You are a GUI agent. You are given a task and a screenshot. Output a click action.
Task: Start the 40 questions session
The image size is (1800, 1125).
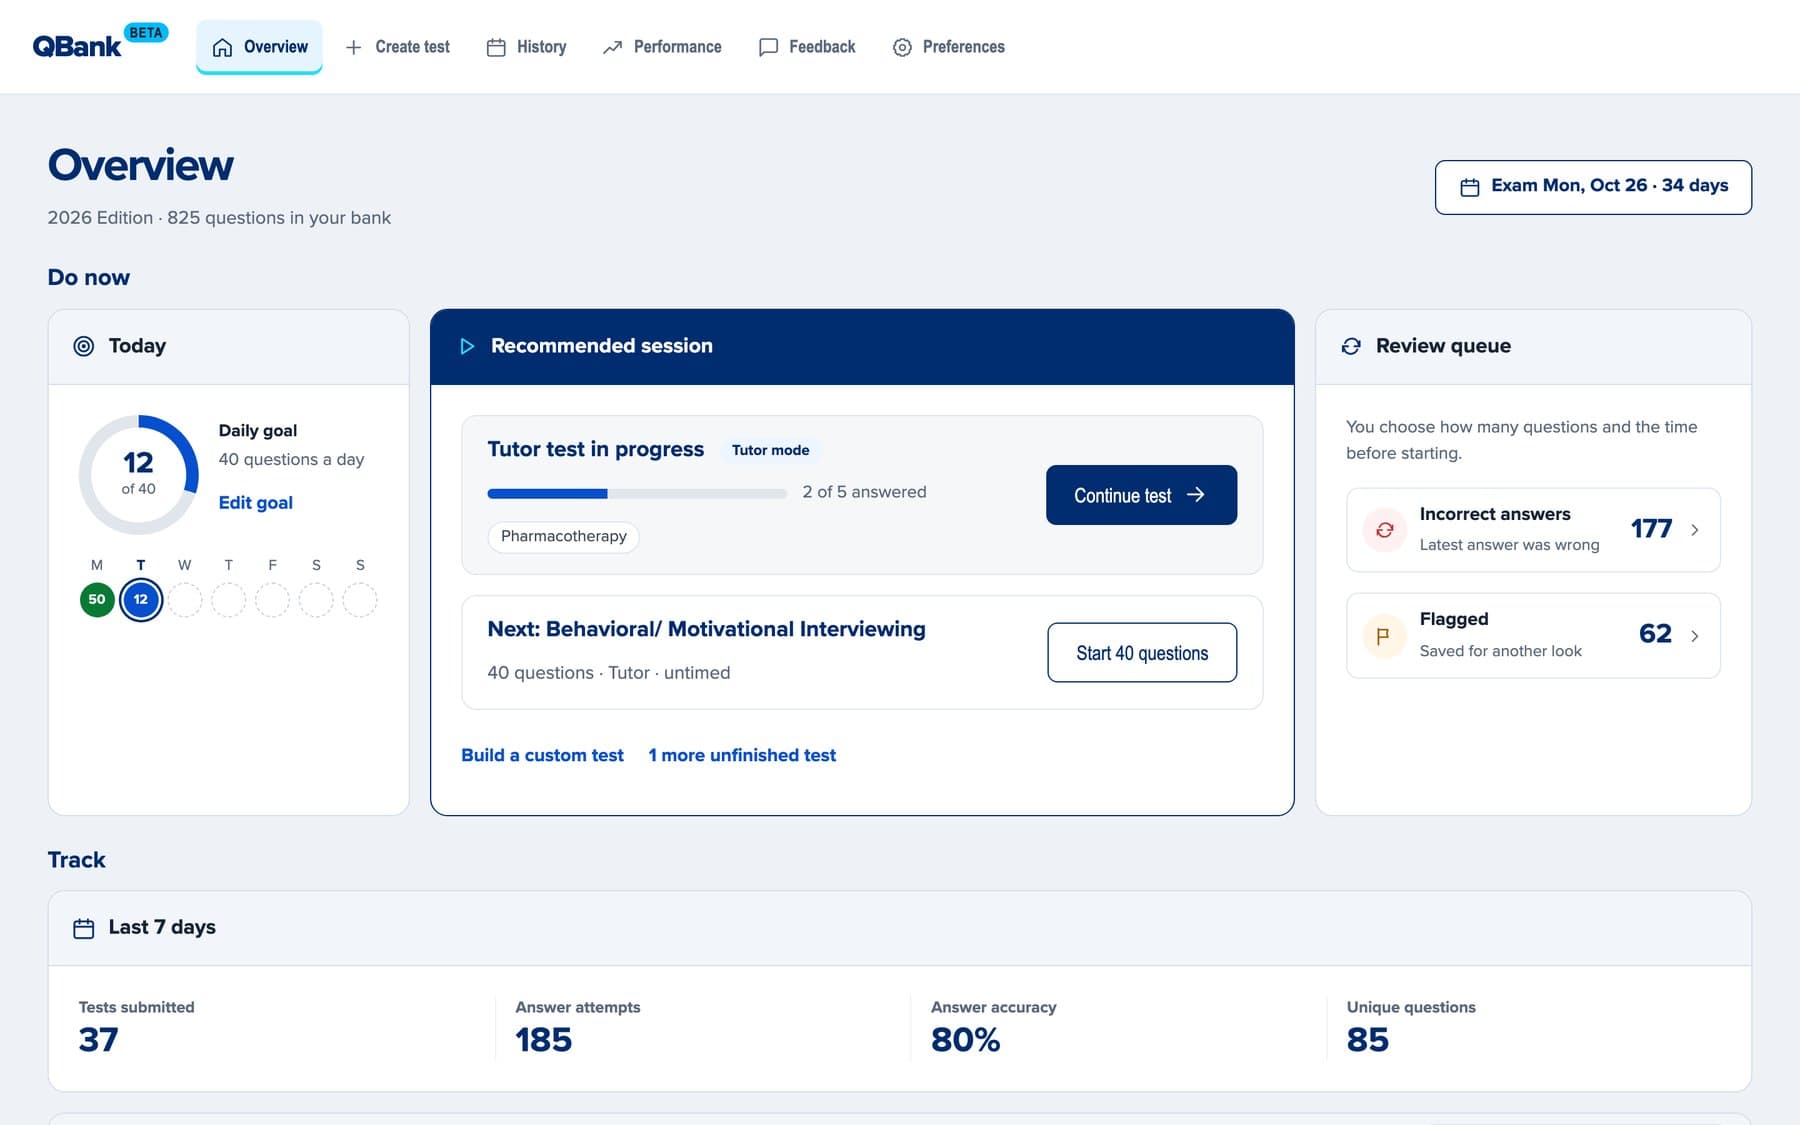click(1142, 653)
